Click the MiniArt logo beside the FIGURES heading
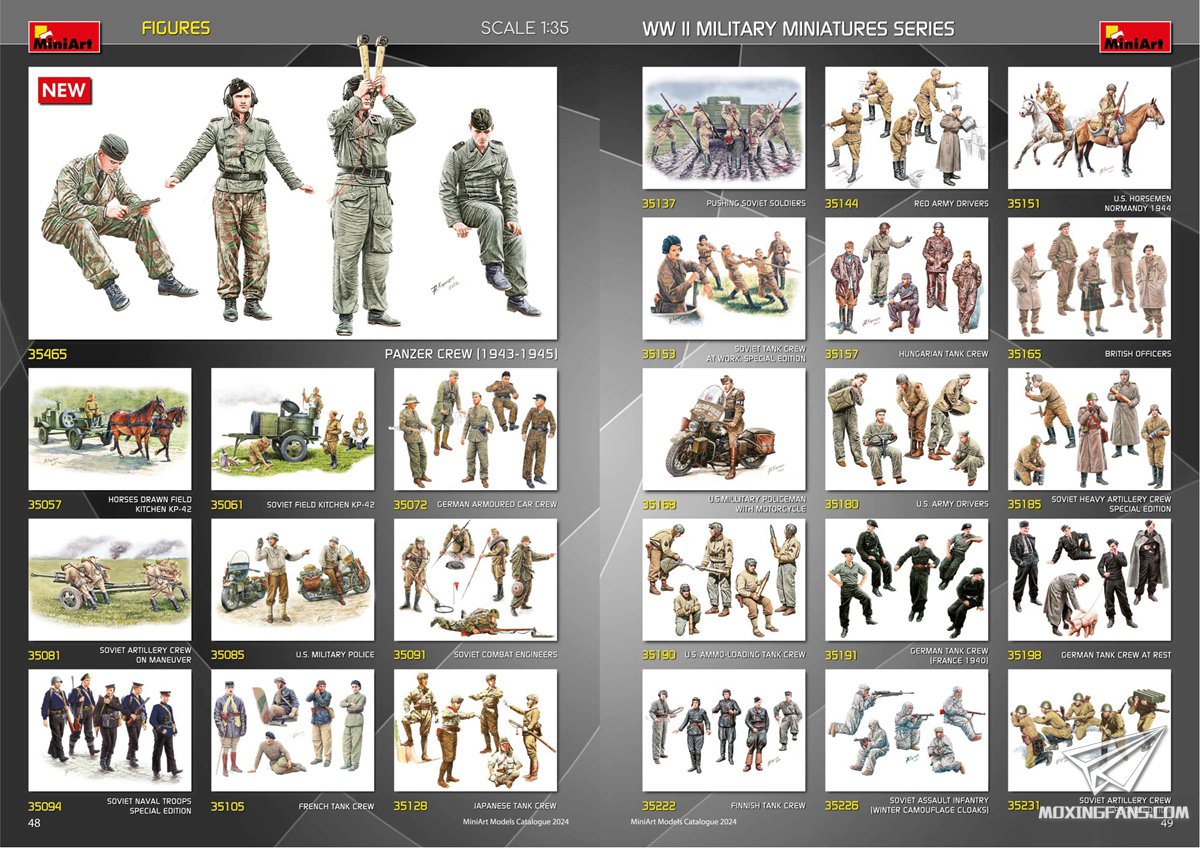Image resolution: width=1200 pixels, height=848 pixels. pos(65,36)
